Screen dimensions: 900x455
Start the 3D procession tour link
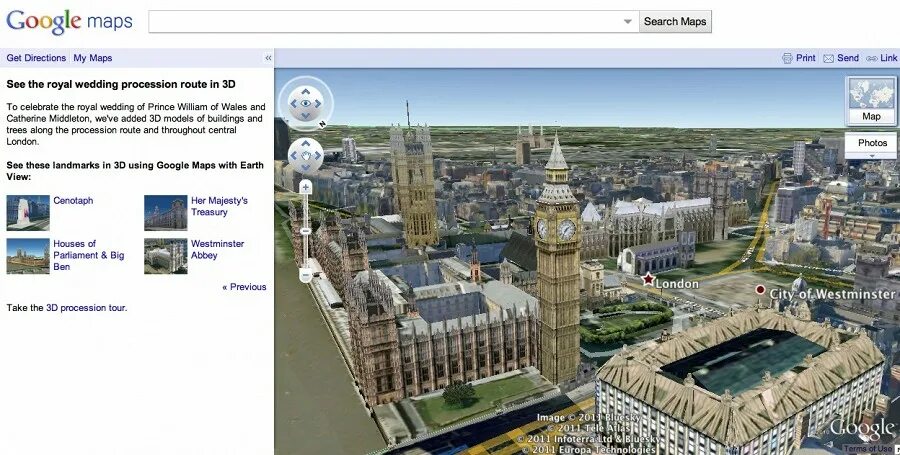click(86, 308)
